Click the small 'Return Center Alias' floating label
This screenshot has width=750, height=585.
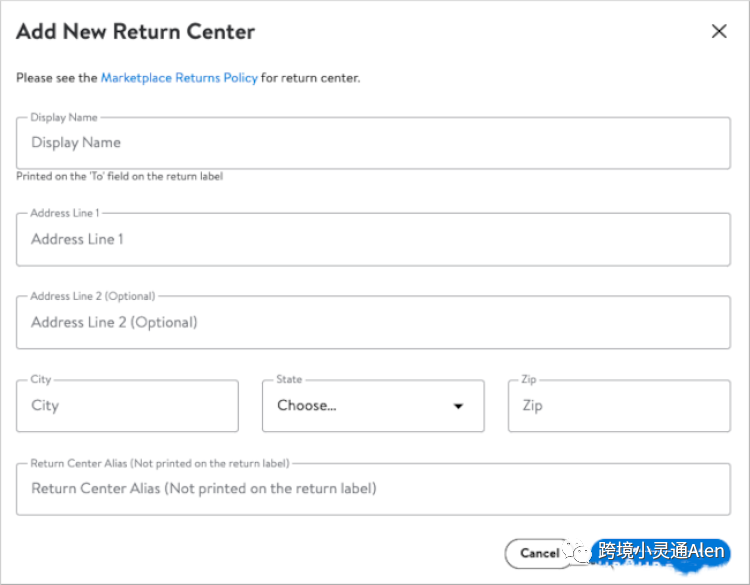pos(160,463)
